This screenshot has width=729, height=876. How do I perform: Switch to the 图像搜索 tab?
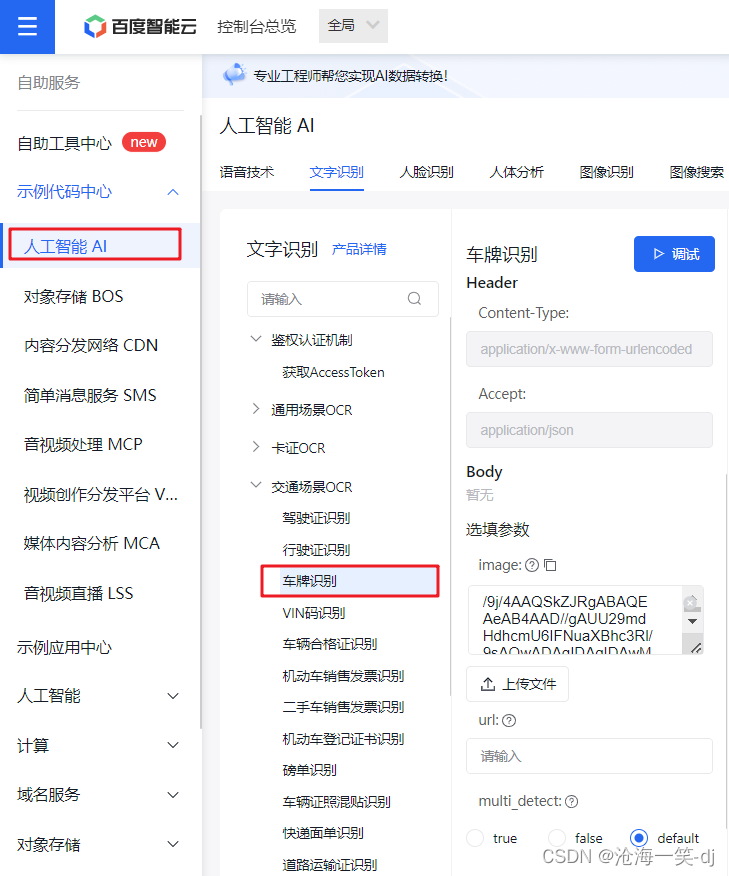coord(697,172)
